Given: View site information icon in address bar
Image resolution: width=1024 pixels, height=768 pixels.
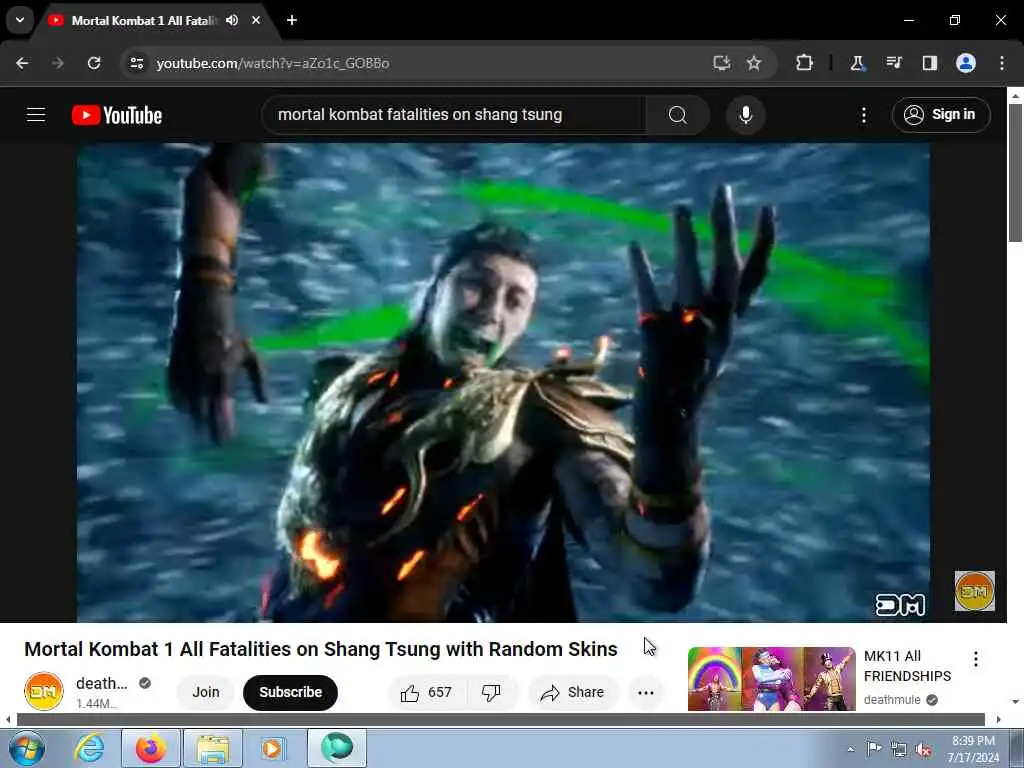Looking at the screenshot, I should pyautogui.click(x=136, y=63).
